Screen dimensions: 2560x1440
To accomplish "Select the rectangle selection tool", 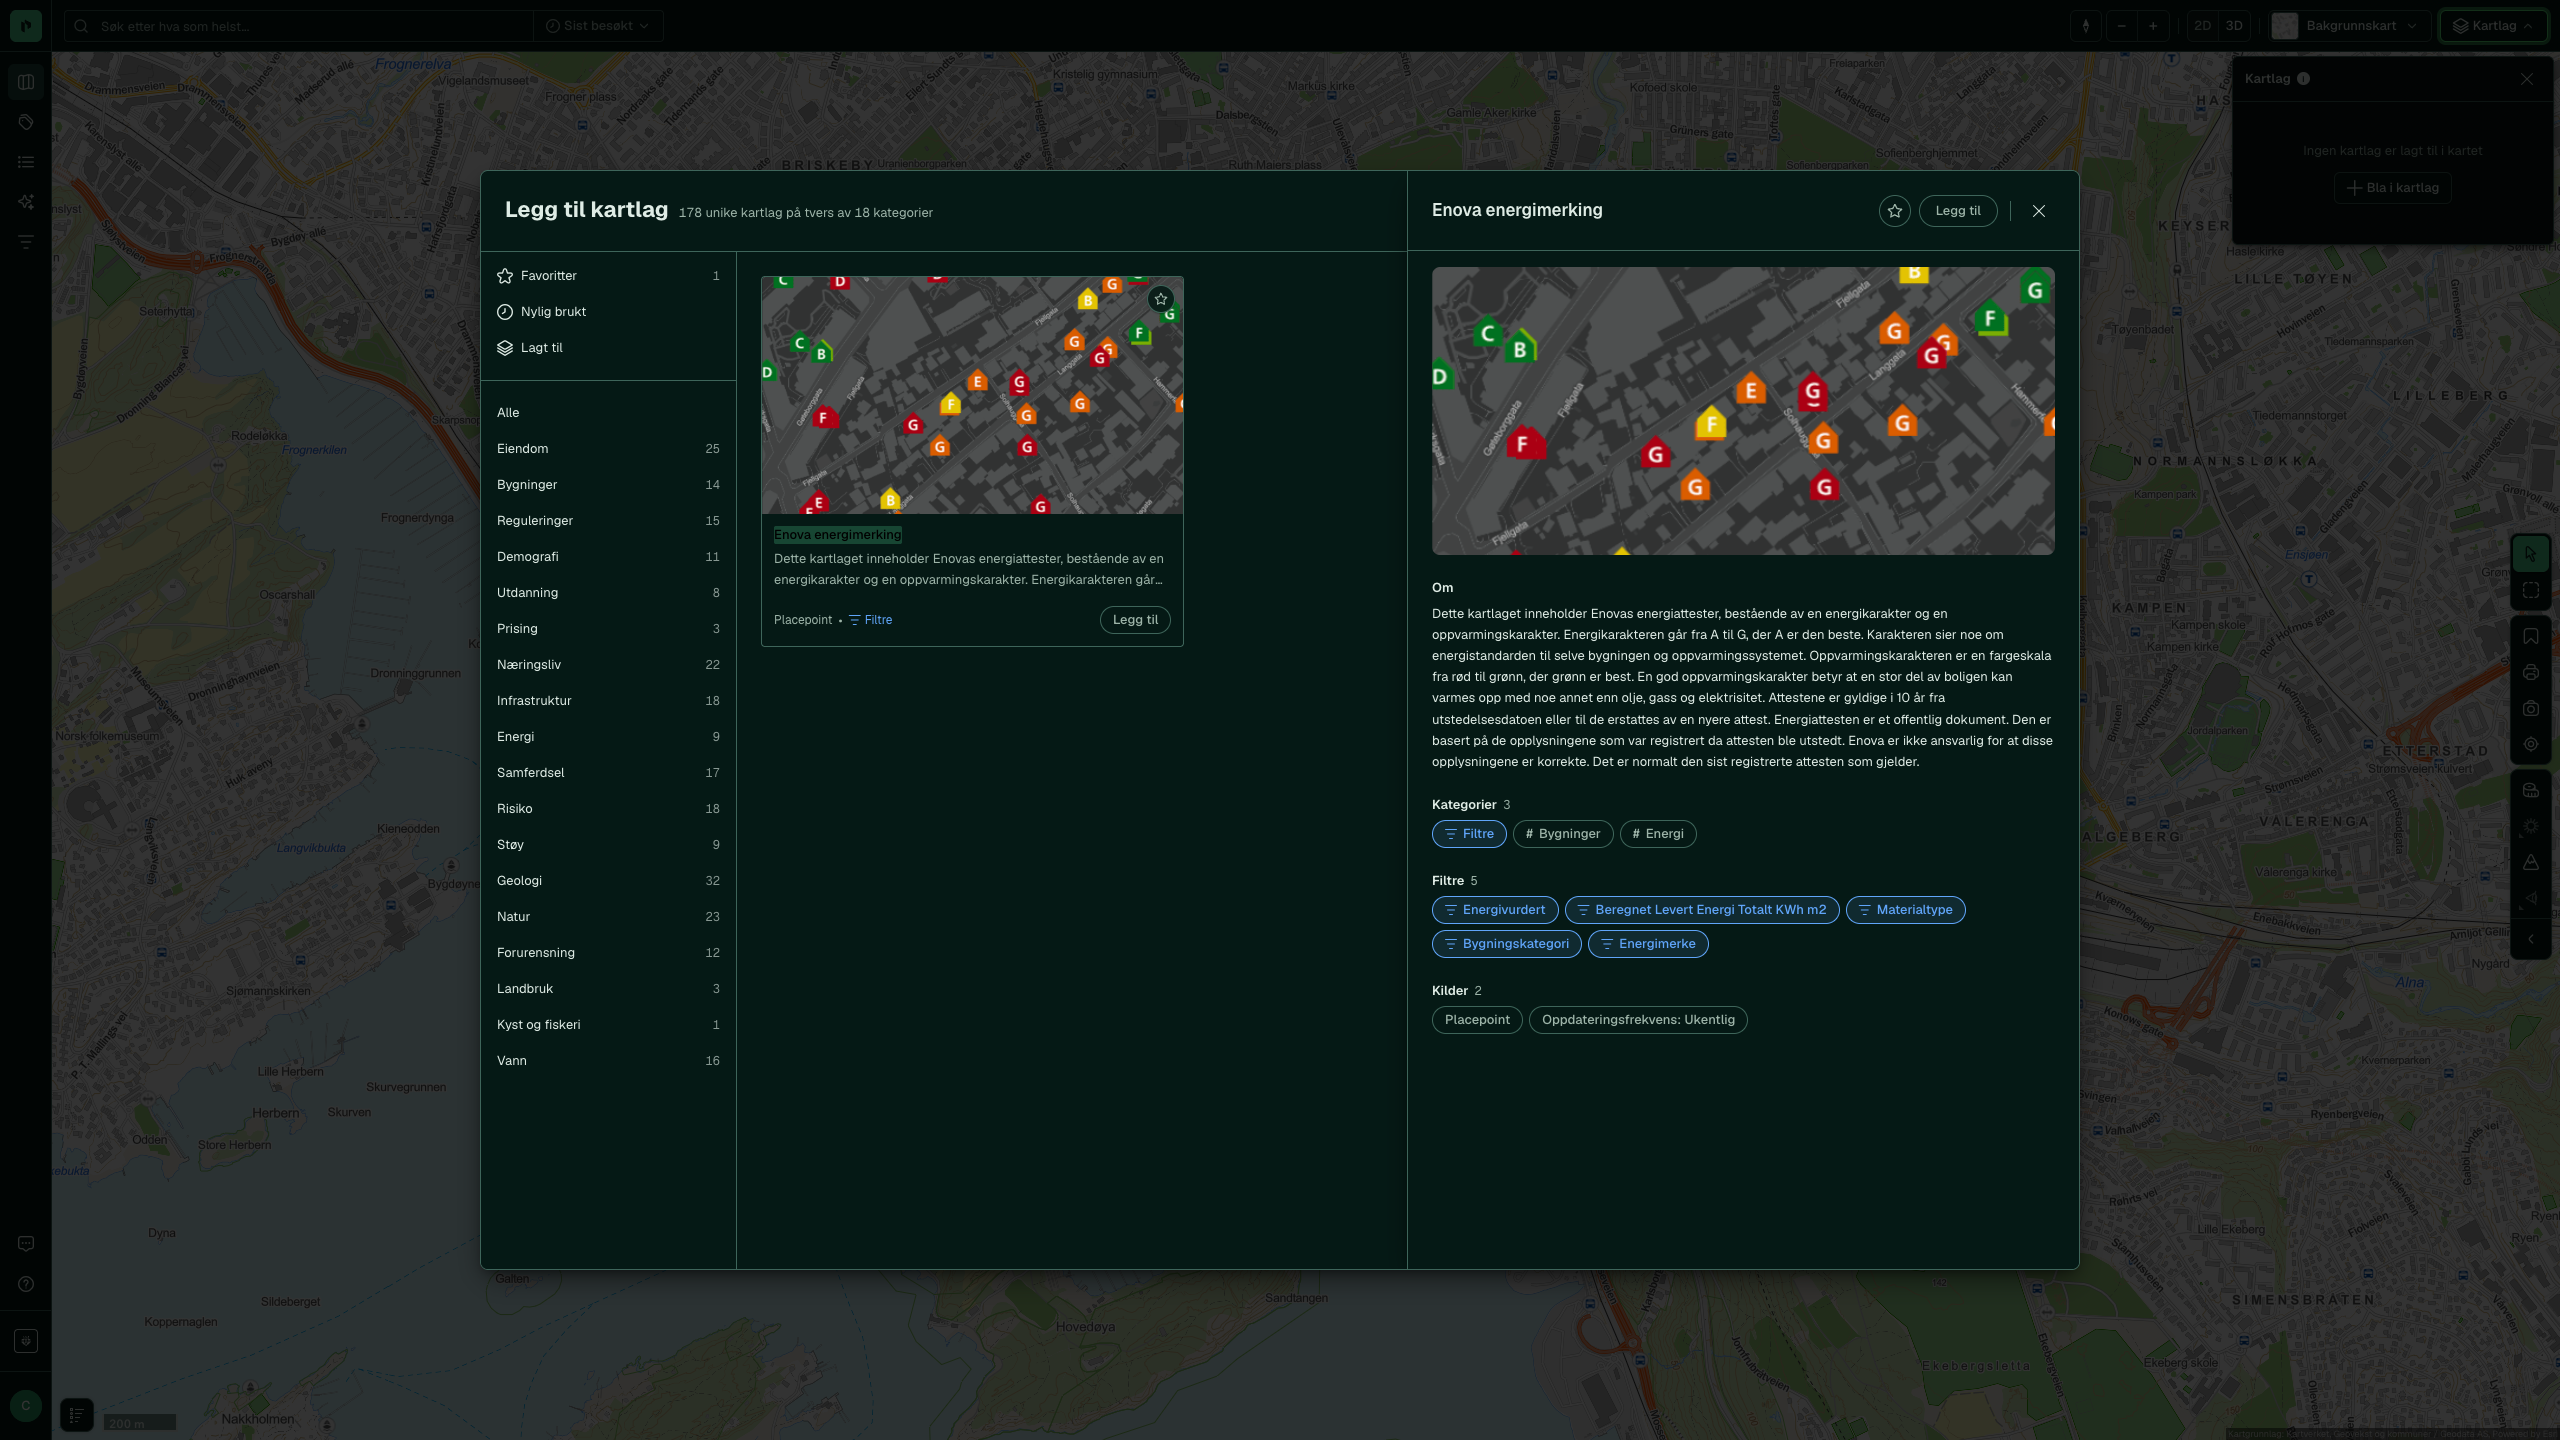I will [2531, 590].
